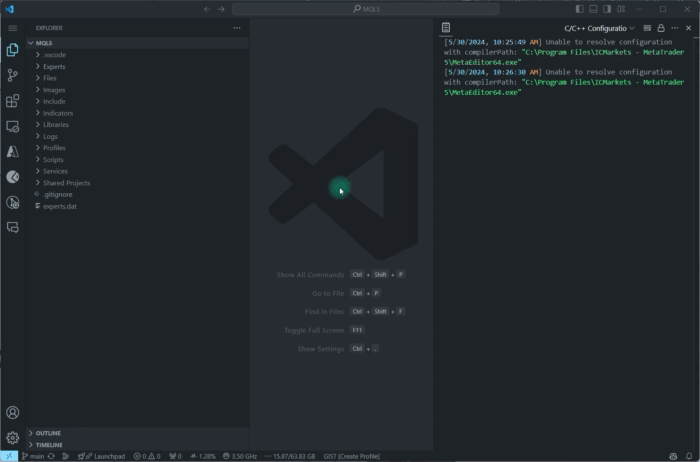The width and height of the screenshot is (700, 462).
Task: Expand the Files folder
Action: pos(137,78)
